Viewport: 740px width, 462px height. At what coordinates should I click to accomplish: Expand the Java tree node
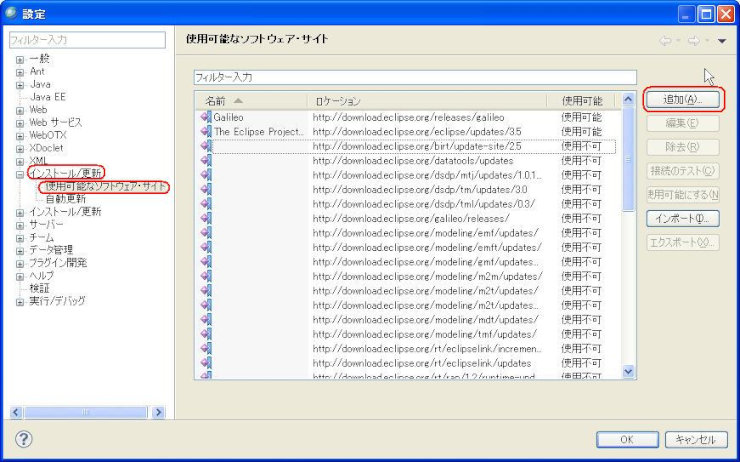click(x=19, y=85)
